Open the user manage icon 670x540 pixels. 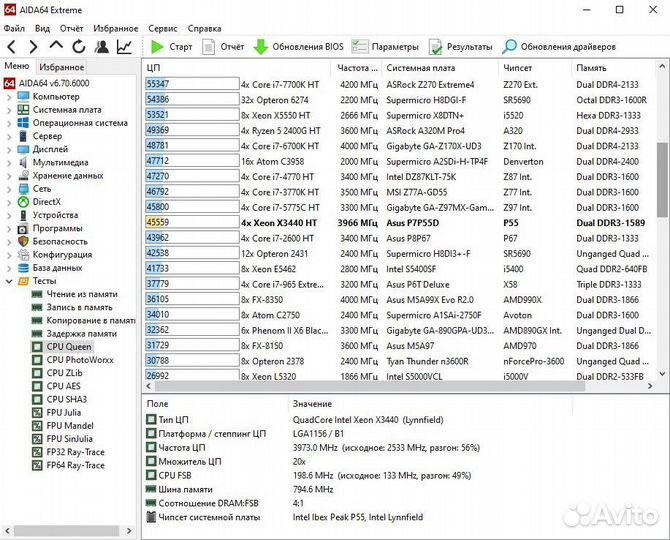[102, 47]
